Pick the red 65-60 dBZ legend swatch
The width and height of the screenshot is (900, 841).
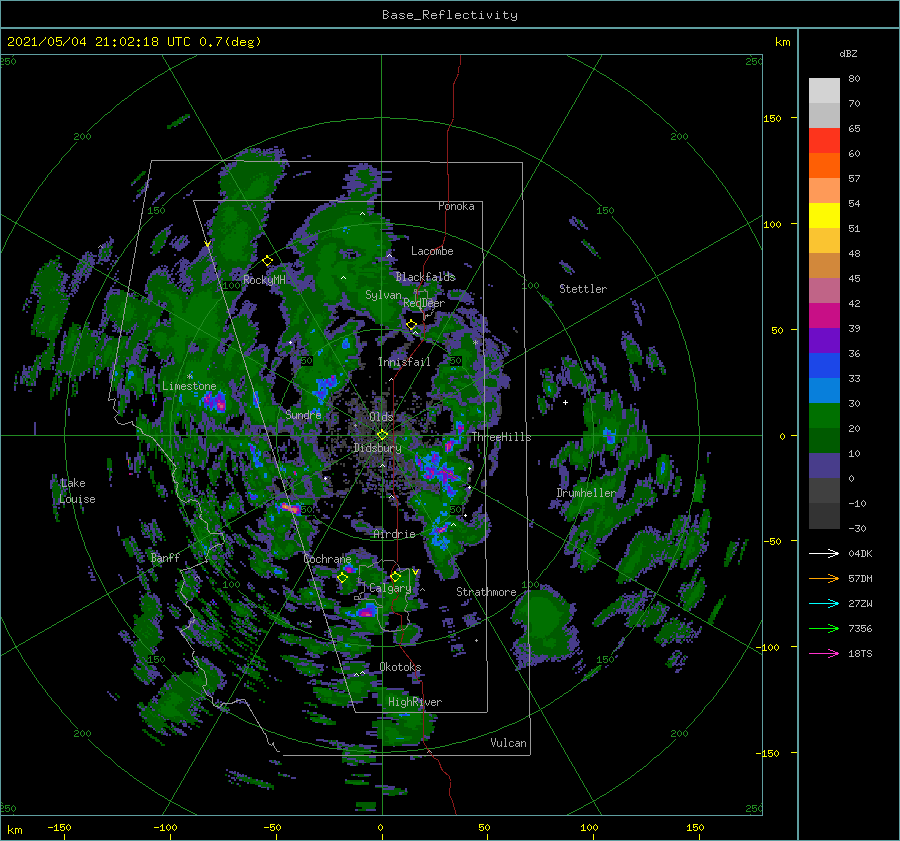824,141
